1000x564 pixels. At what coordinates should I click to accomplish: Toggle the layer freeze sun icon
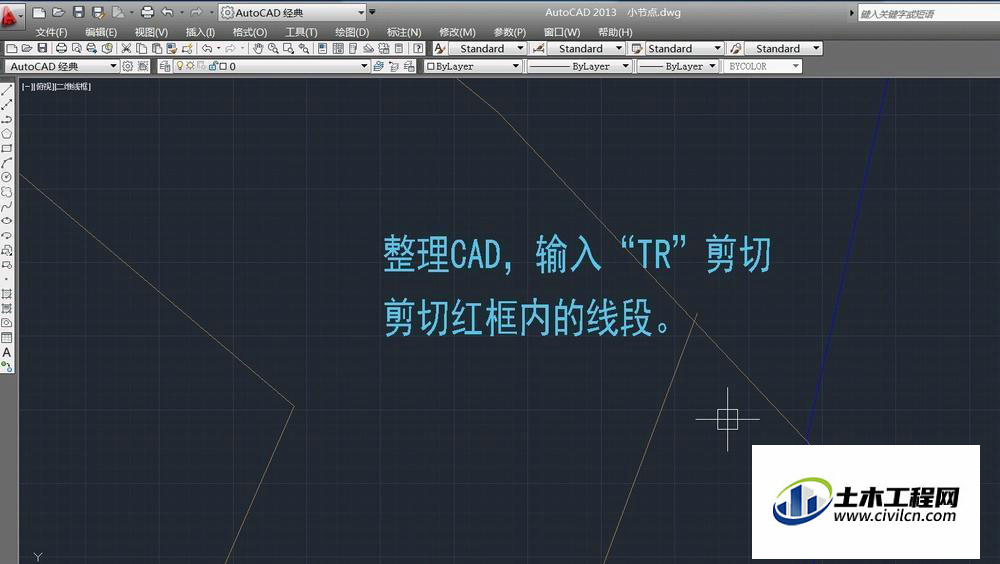pos(190,66)
